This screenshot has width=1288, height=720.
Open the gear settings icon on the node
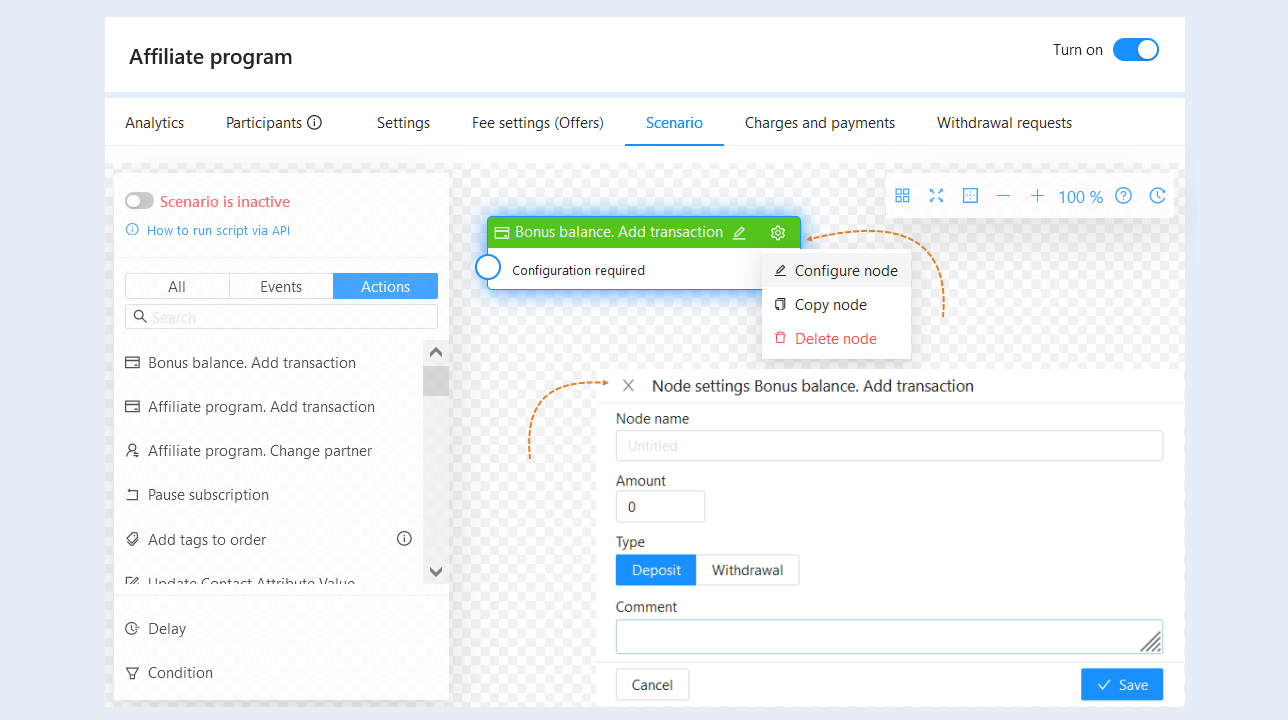[778, 233]
